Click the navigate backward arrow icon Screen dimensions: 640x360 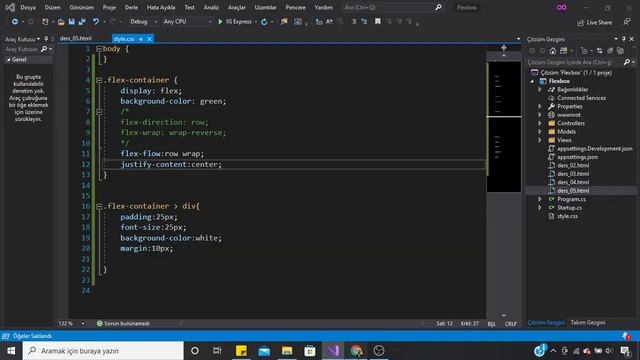[x=15, y=22]
